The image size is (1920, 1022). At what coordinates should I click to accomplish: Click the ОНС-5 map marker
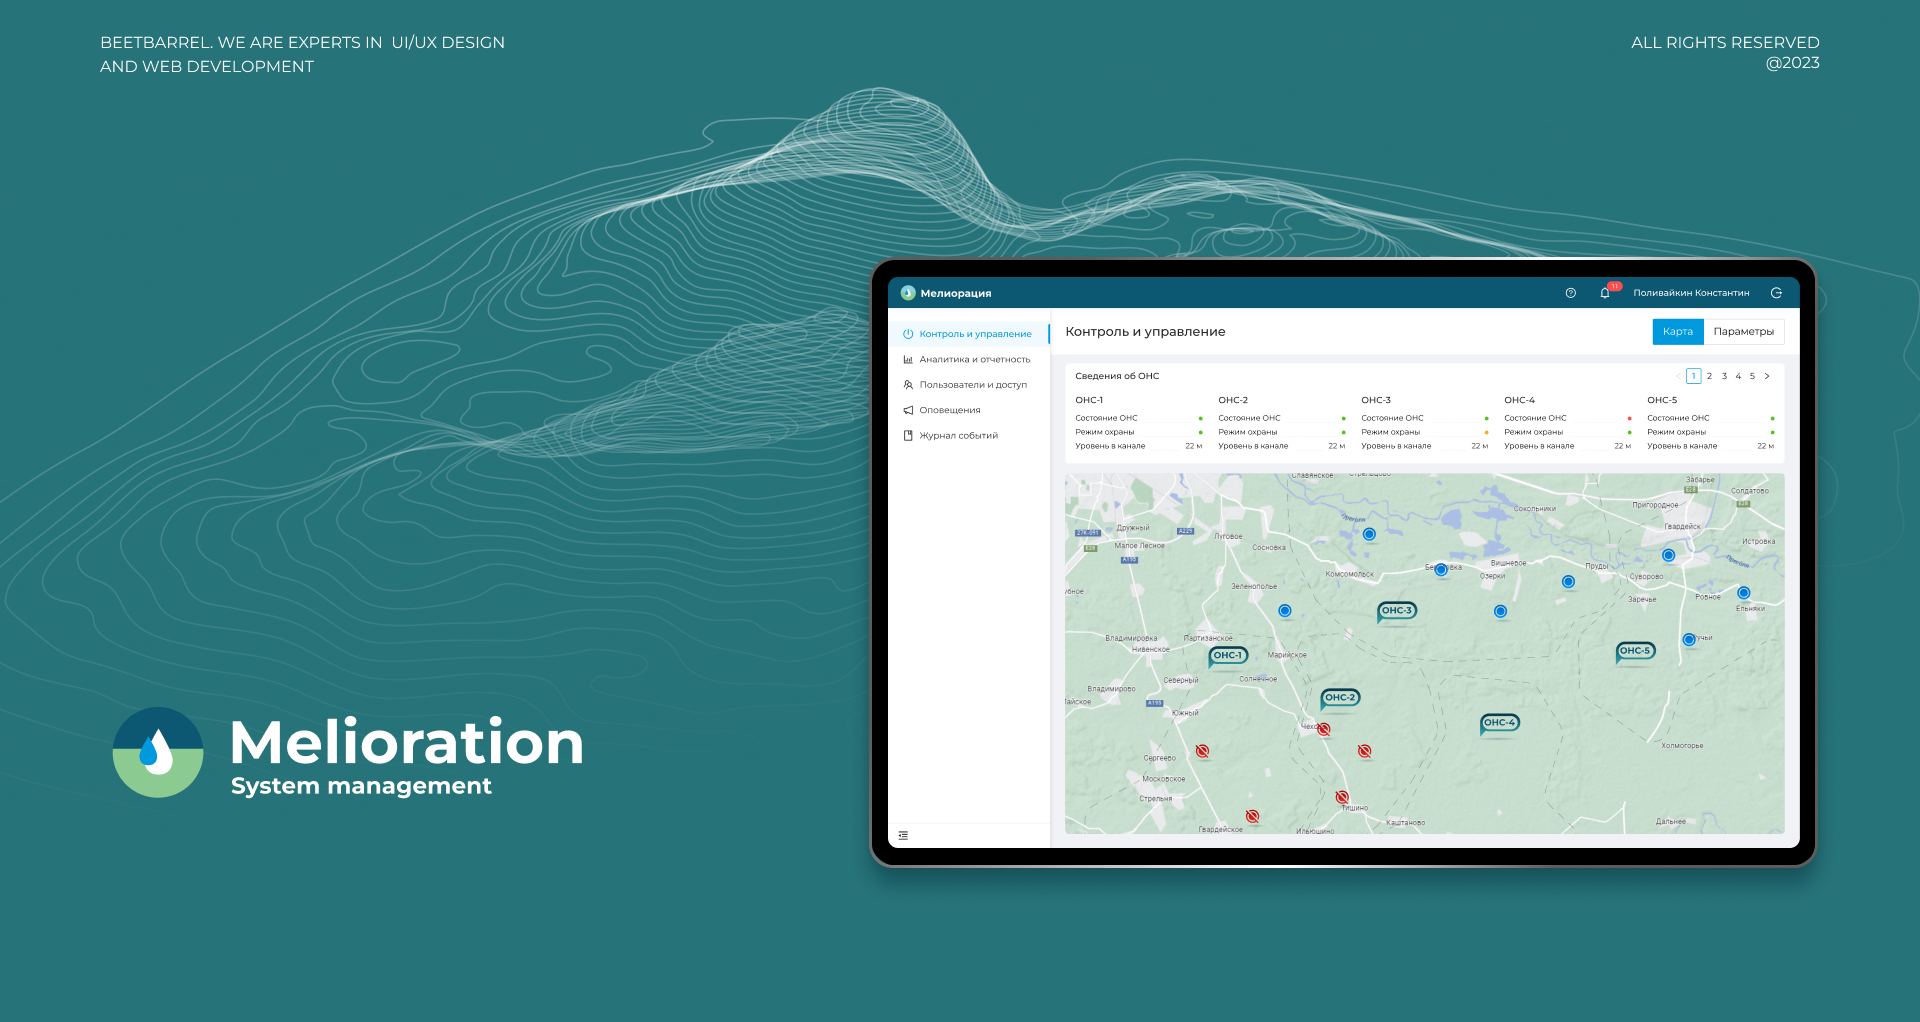coord(1635,650)
